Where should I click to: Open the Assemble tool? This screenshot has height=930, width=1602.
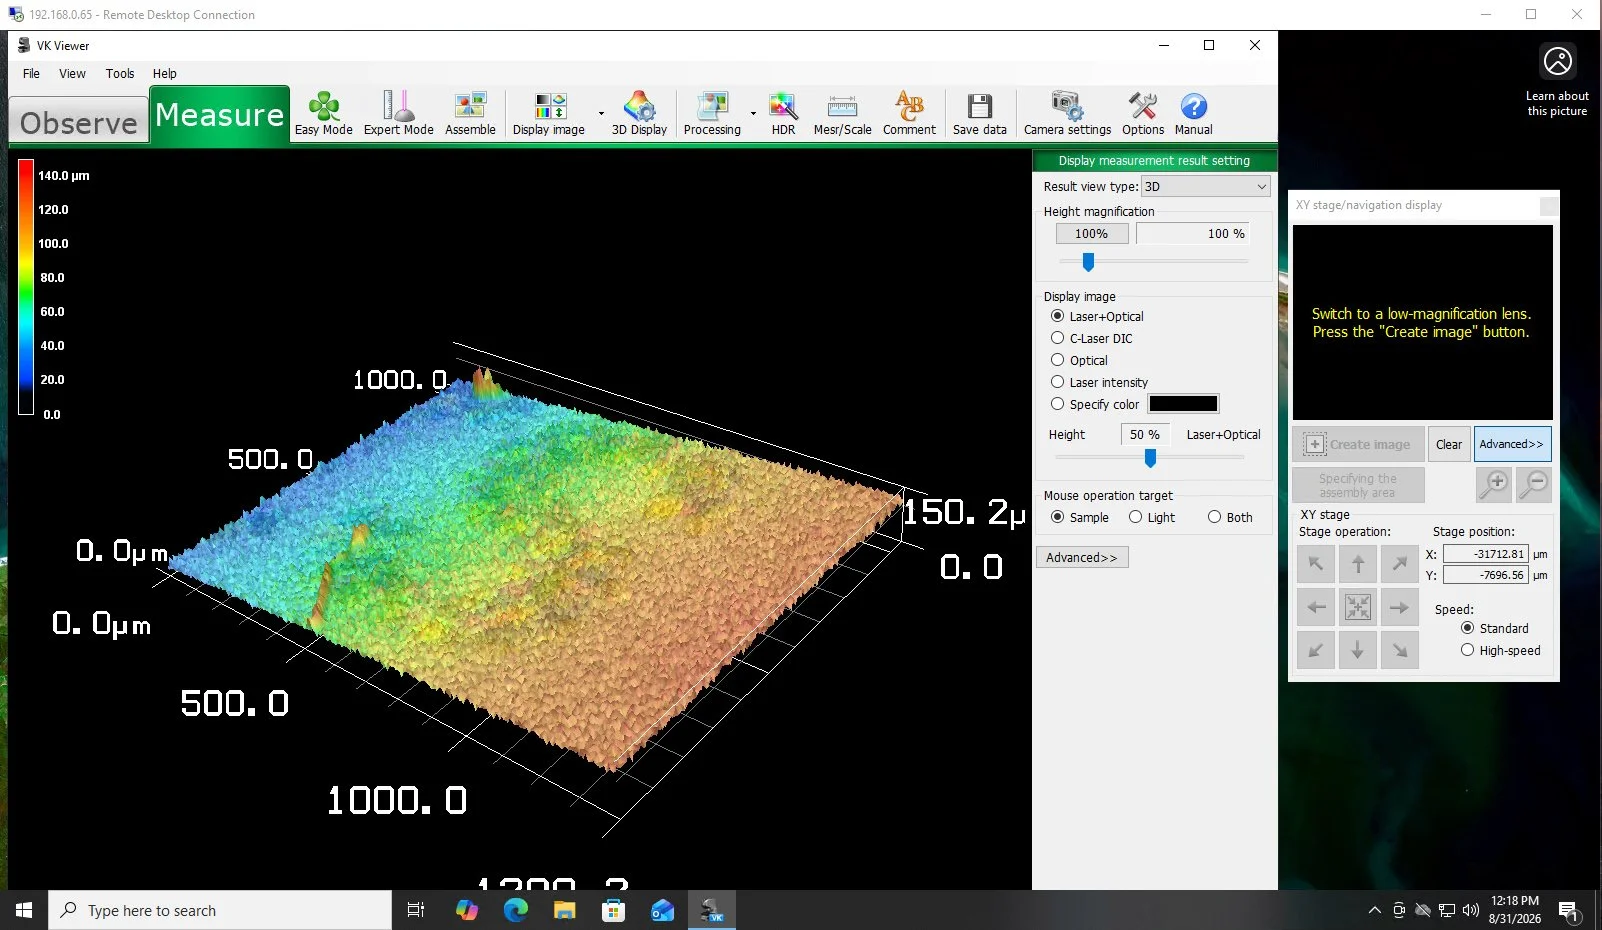coord(470,114)
